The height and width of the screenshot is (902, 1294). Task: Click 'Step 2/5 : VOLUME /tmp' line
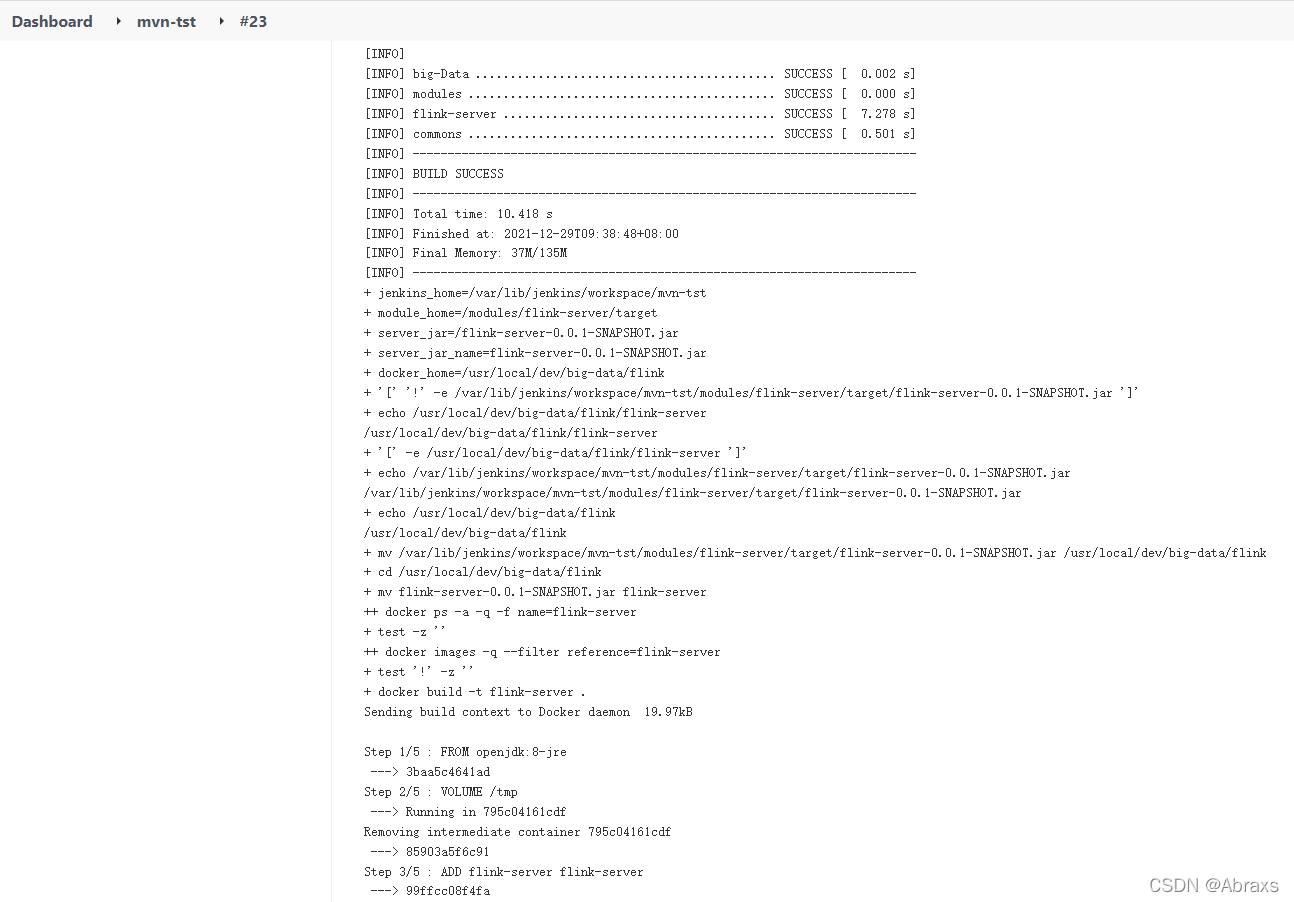click(441, 792)
